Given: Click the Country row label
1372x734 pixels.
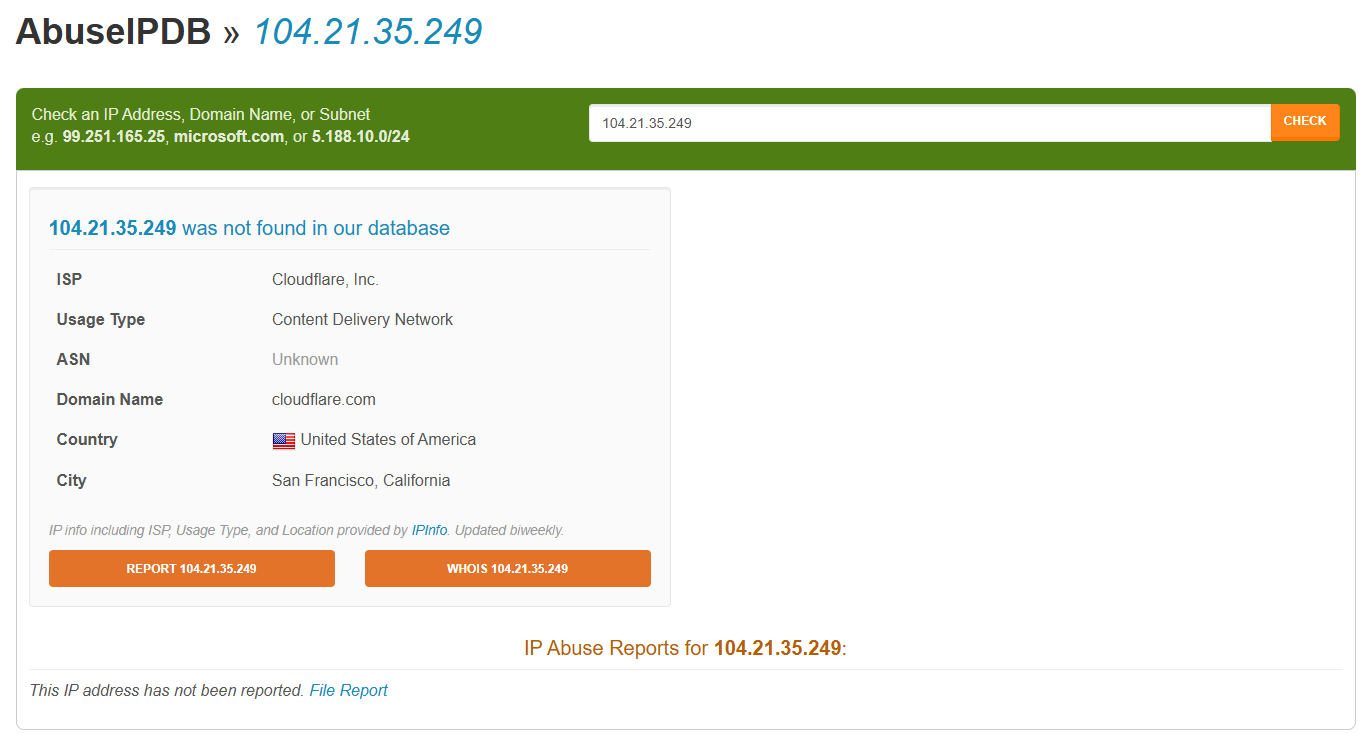Looking at the screenshot, I should pyautogui.click(x=87, y=440).
